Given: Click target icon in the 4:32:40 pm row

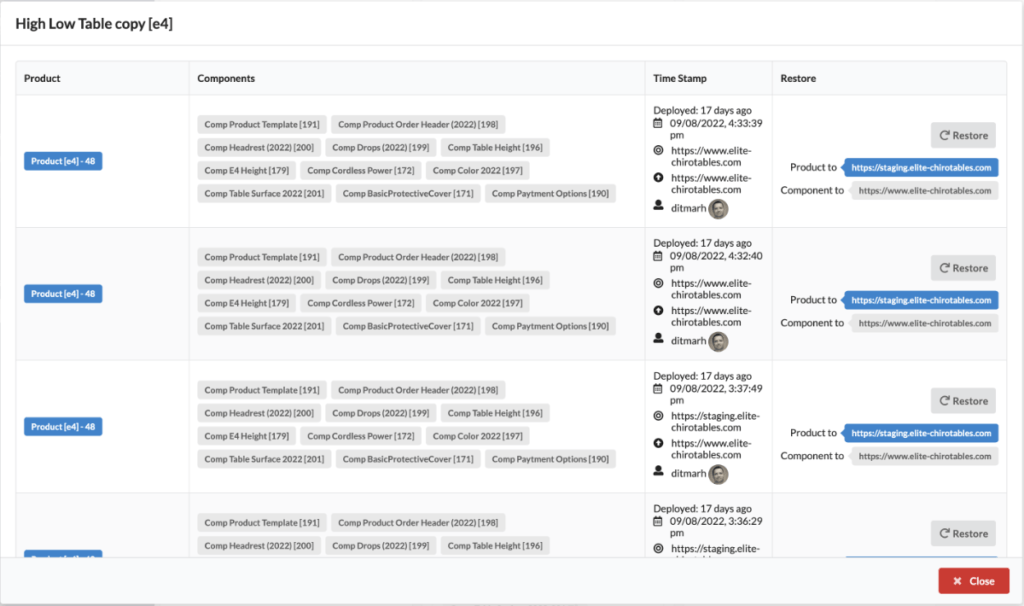Looking at the screenshot, I should pyautogui.click(x=658, y=283).
